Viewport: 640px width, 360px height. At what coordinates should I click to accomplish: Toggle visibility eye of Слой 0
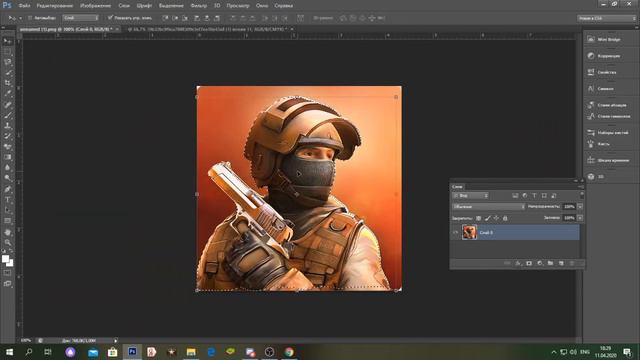456,232
